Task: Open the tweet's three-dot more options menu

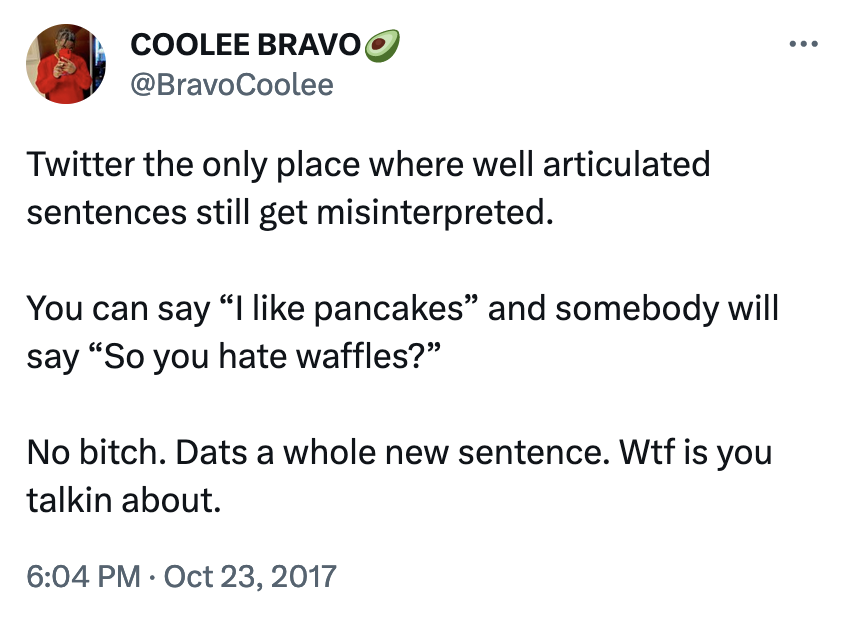Action: pyautogui.click(x=804, y=45)
